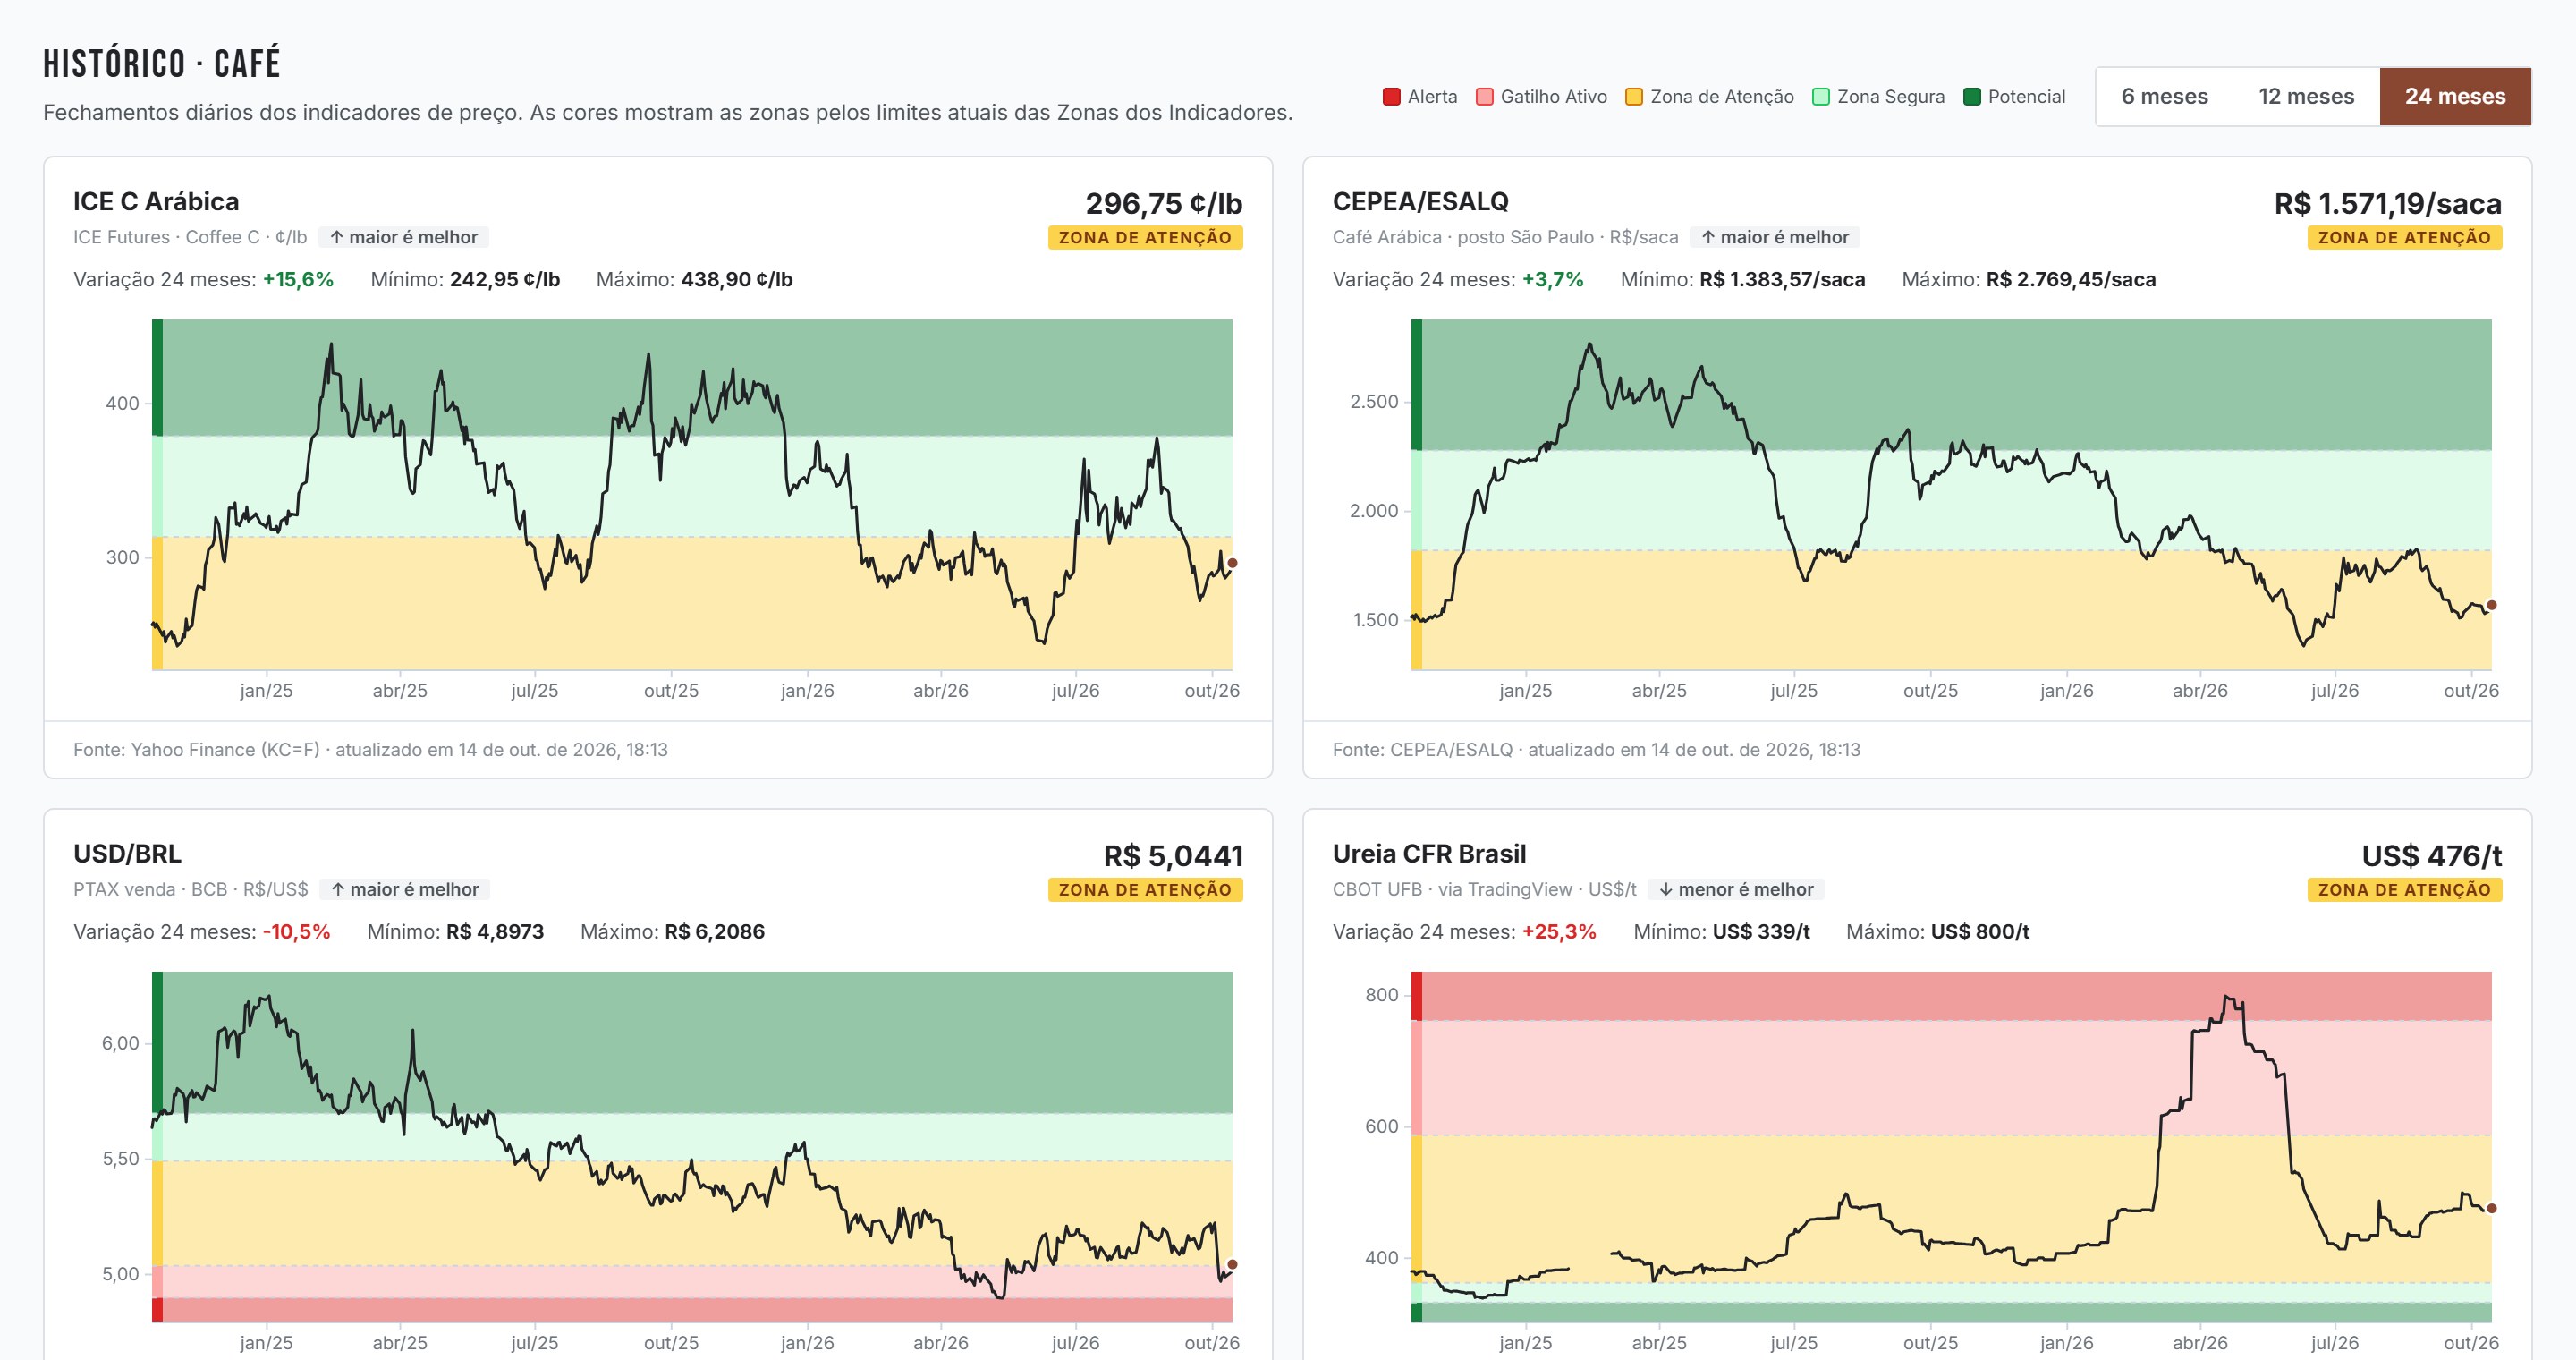Click the R$ 5,0441 current value
This screenshot has width=2576, height=1360.
point(1173,855)
